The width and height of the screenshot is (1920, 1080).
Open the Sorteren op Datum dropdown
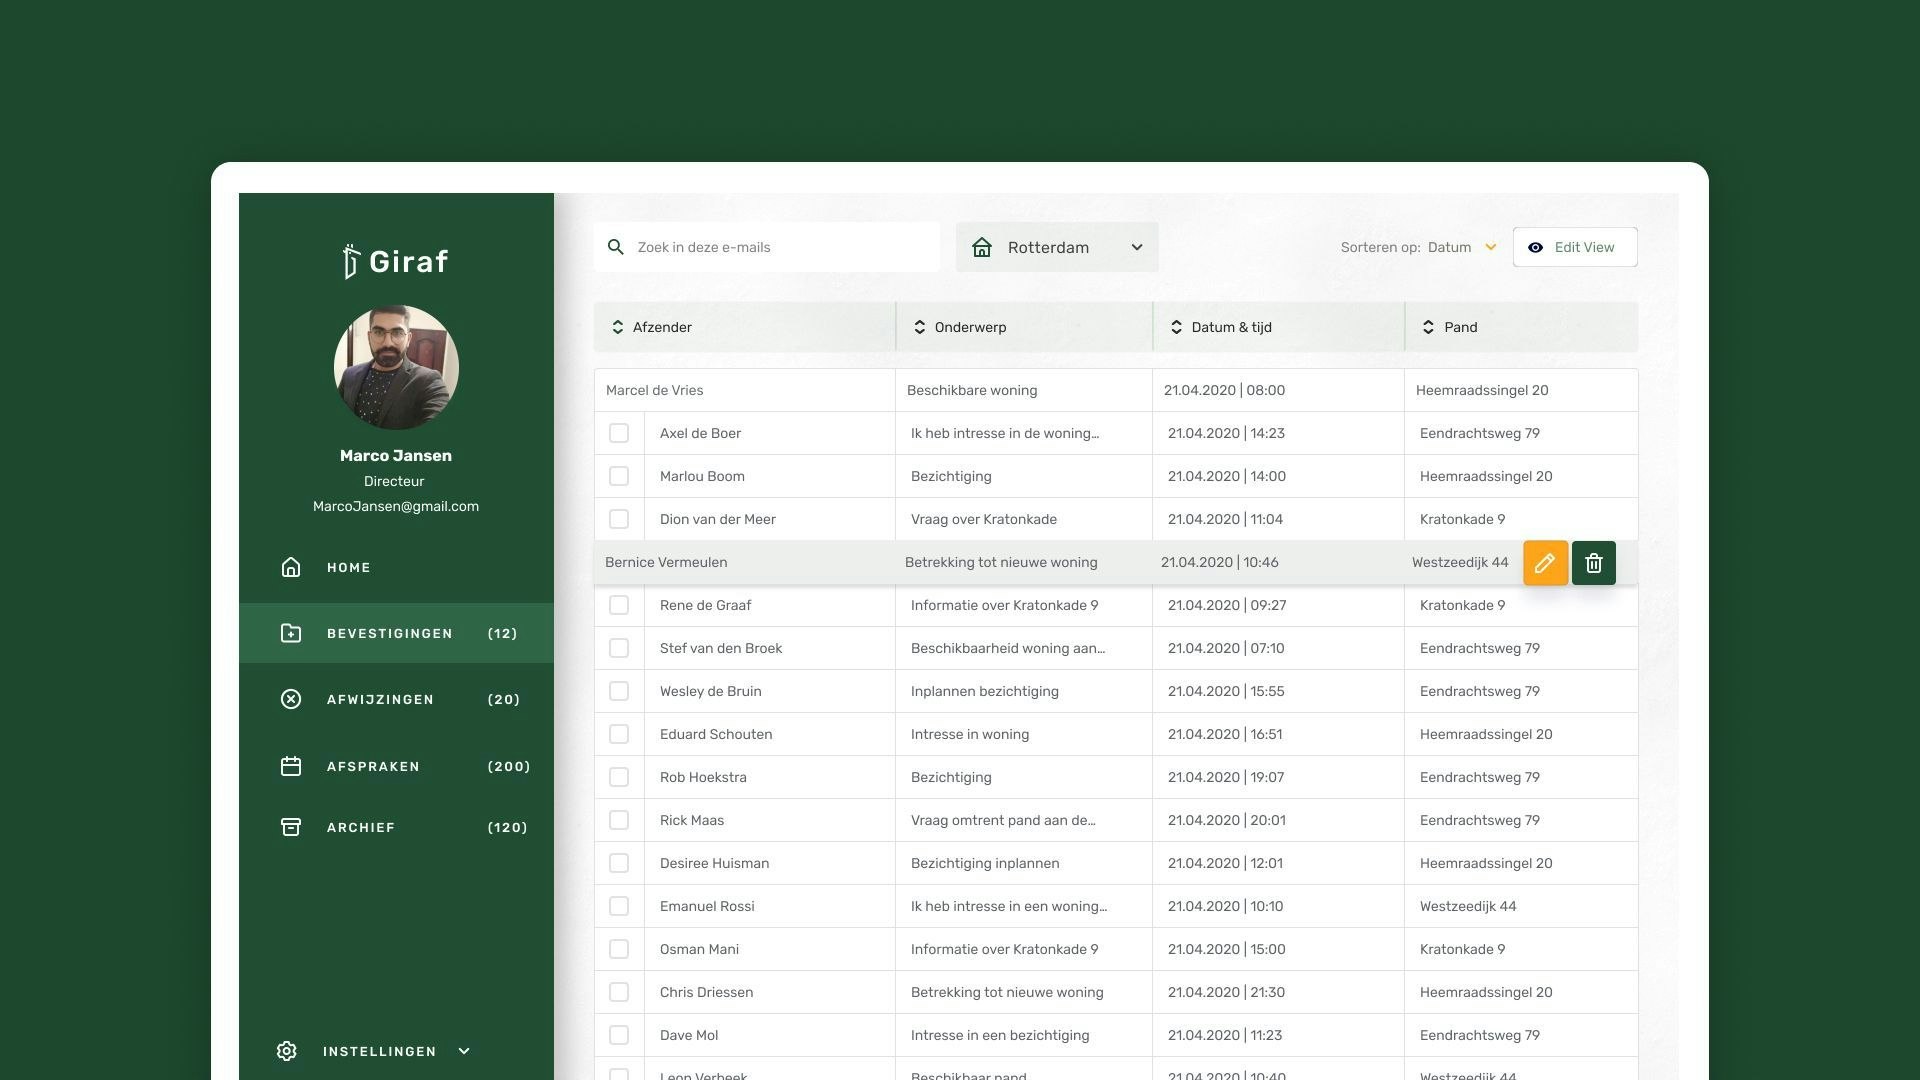click(x=1462, y=247)
